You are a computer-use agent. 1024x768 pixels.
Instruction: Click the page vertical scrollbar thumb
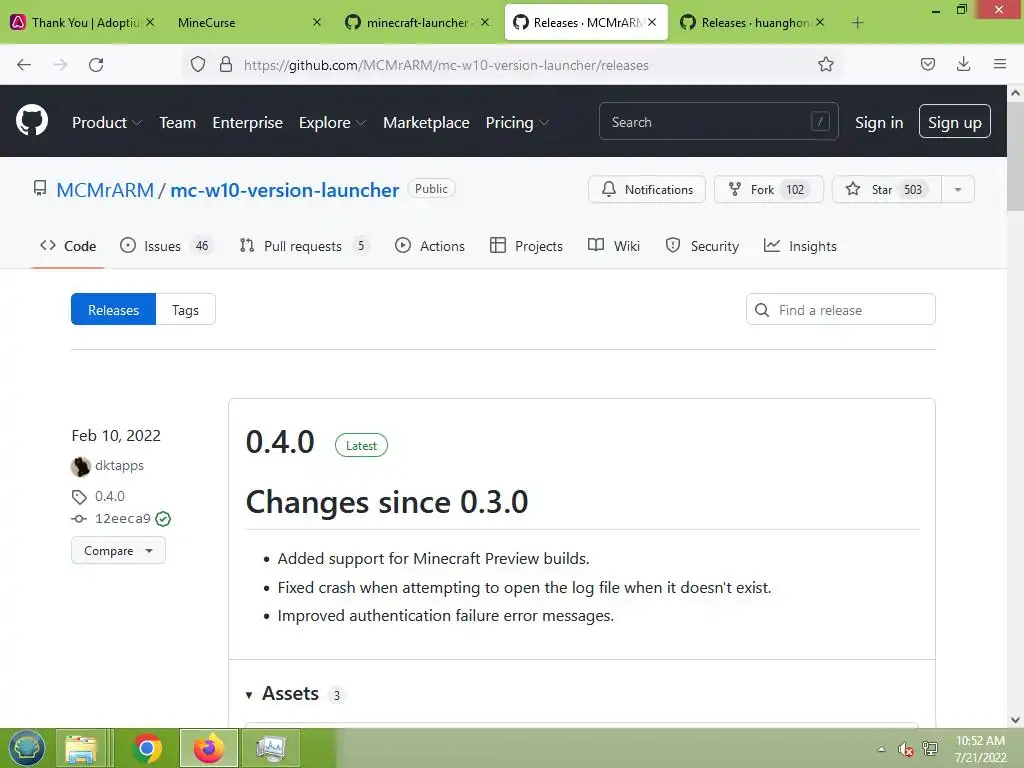click(x=1016, y=157)
